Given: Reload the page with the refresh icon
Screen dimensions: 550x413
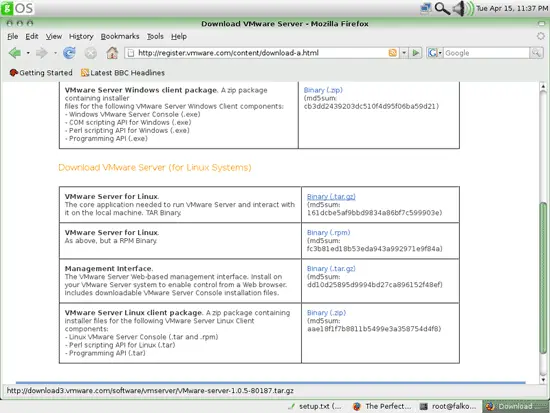Looking at the screenshot, I should [x=69, y=53].
